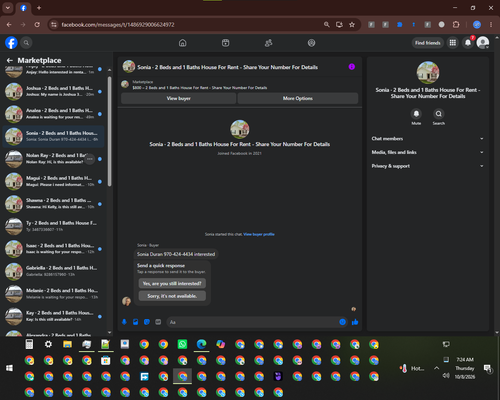
Task: Click the View buyer button
Action: click(179, 98)
